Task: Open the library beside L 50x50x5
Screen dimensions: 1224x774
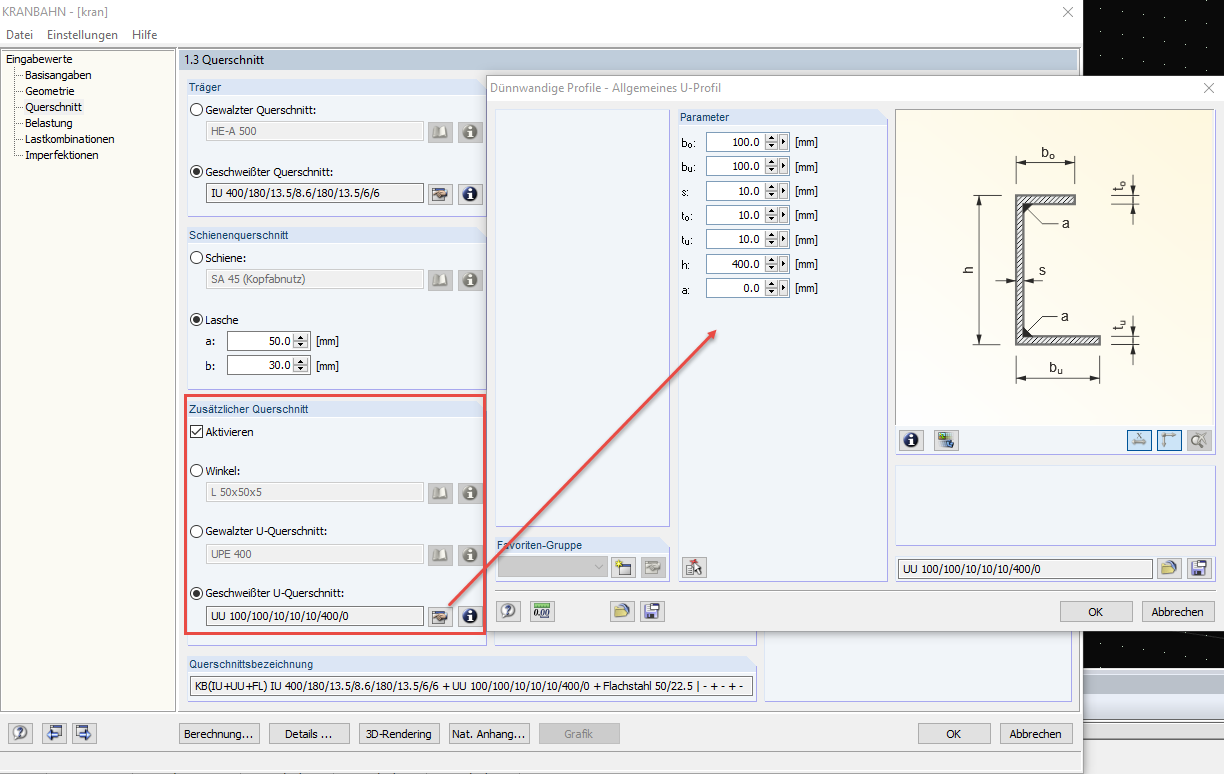Action: click(x=440, y=493)
